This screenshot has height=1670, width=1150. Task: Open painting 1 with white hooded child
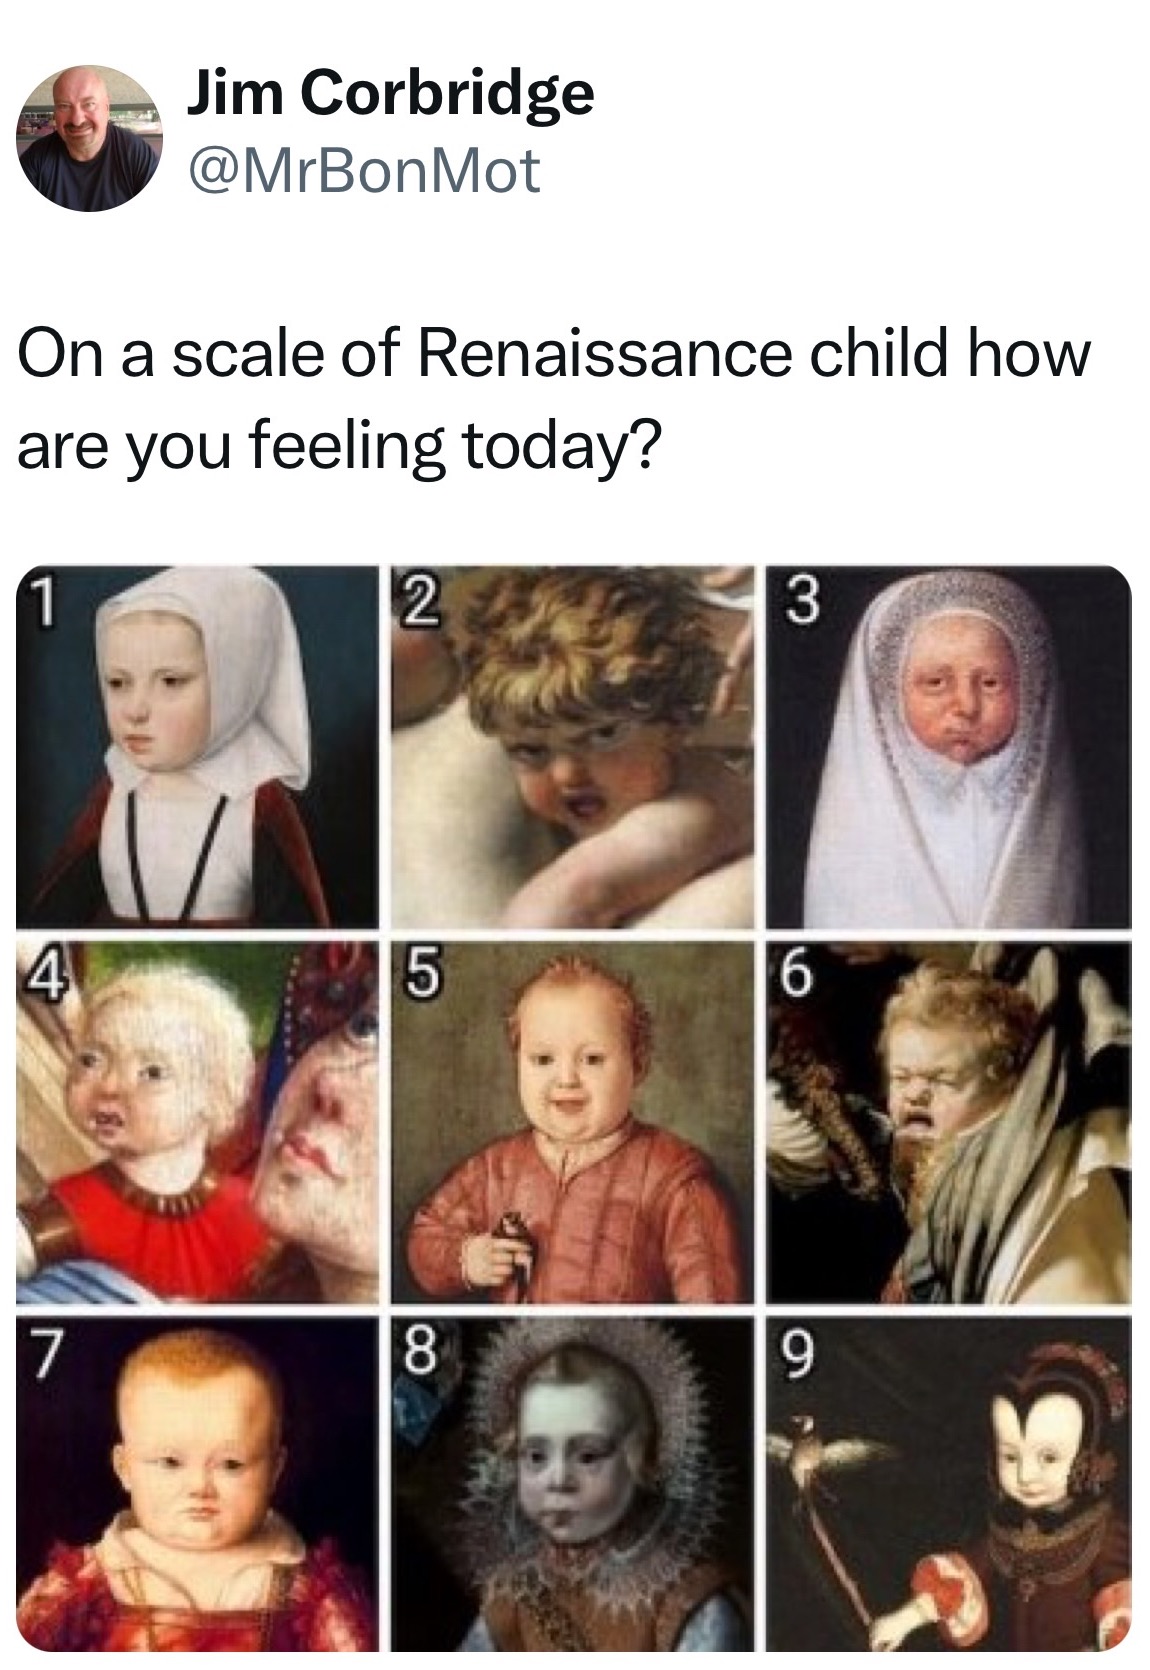pos(197,747)
